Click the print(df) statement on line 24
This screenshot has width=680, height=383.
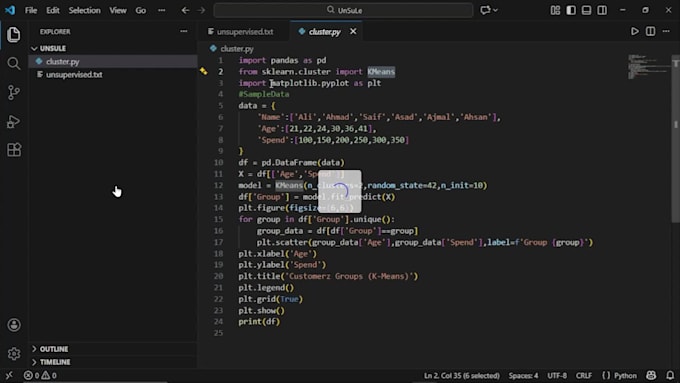[x=259, y=322]
